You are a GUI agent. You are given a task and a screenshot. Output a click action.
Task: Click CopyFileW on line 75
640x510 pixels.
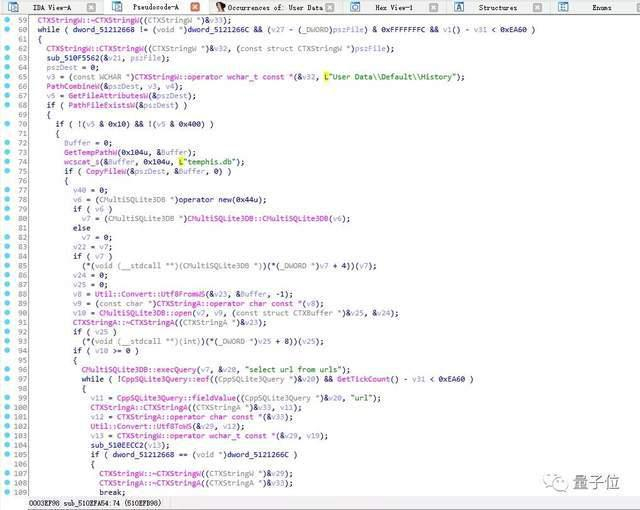pyautogui.click(x=106, y=171)
